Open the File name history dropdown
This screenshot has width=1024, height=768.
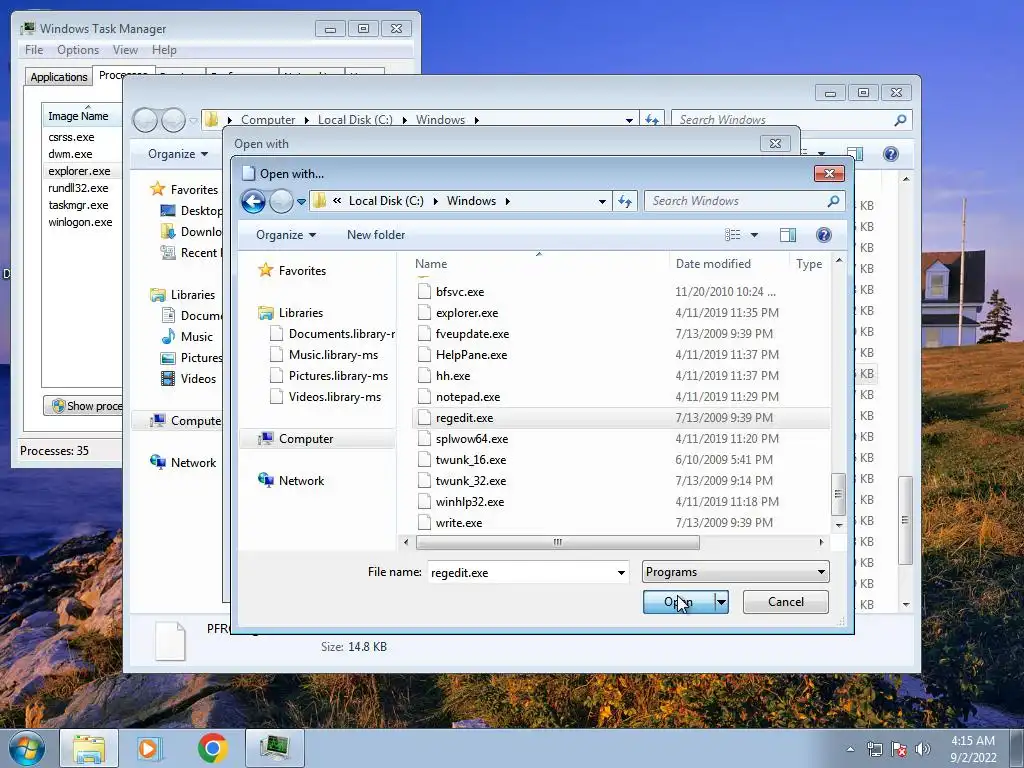coord(621,573)
